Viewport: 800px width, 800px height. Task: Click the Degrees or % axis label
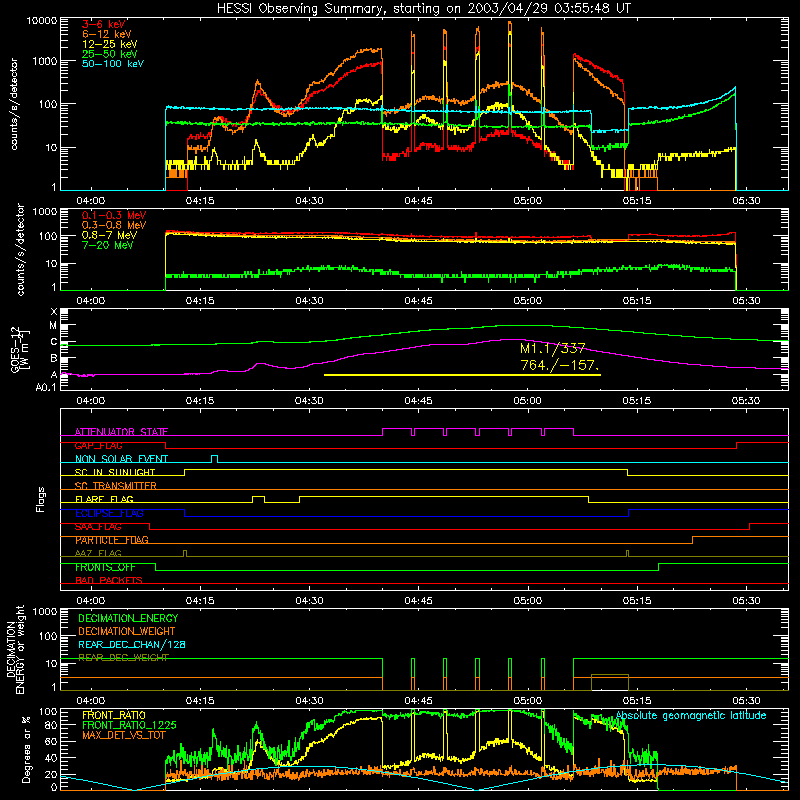[26, 750]
